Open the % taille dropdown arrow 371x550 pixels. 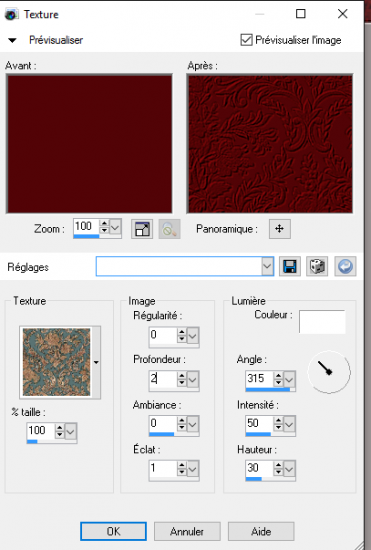coord(70,431)
